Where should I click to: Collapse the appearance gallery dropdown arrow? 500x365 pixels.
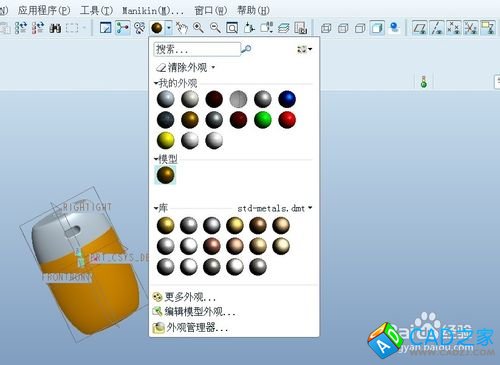tap(169, 28)
